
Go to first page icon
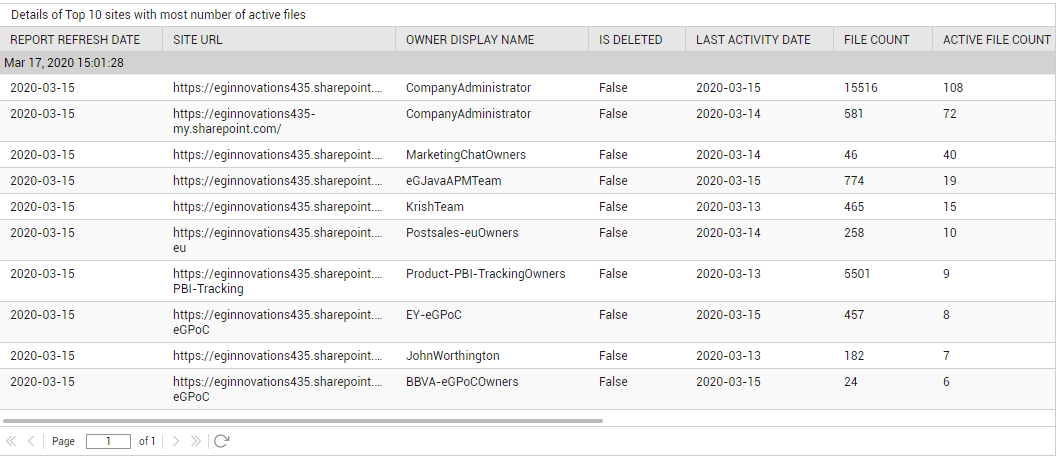(x=11, y=441)
